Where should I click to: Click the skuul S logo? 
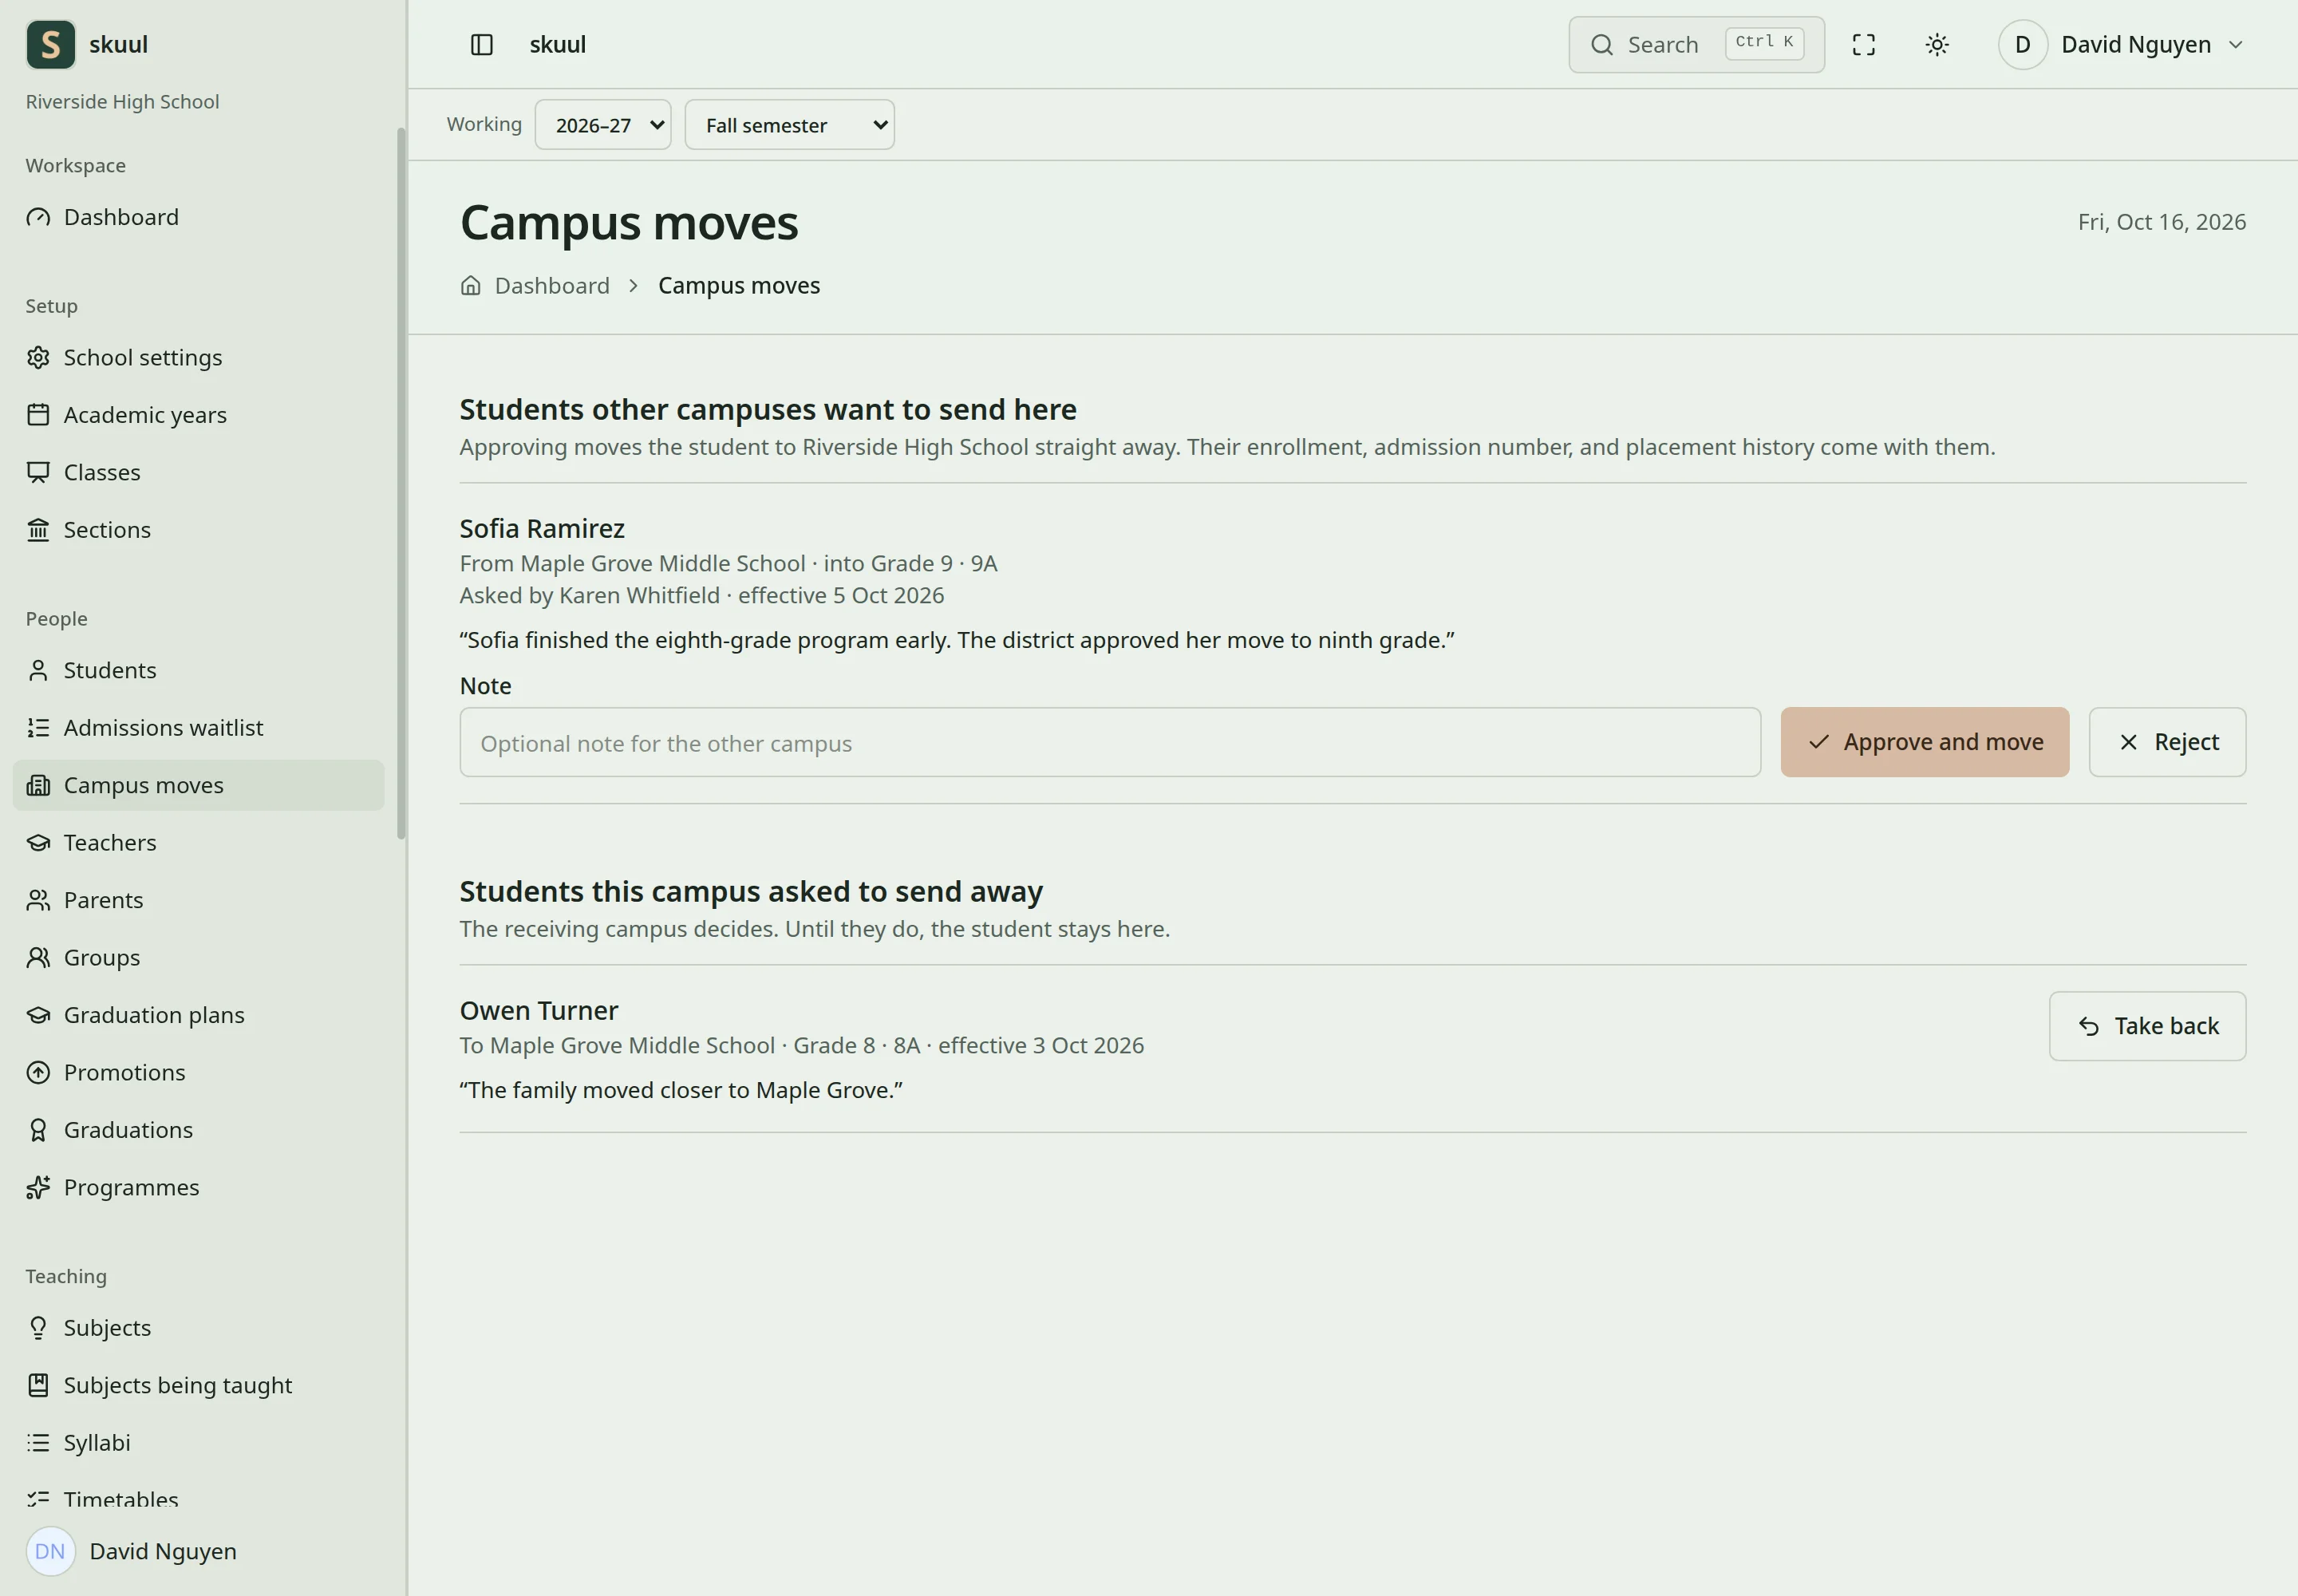[x=51, y=45]
